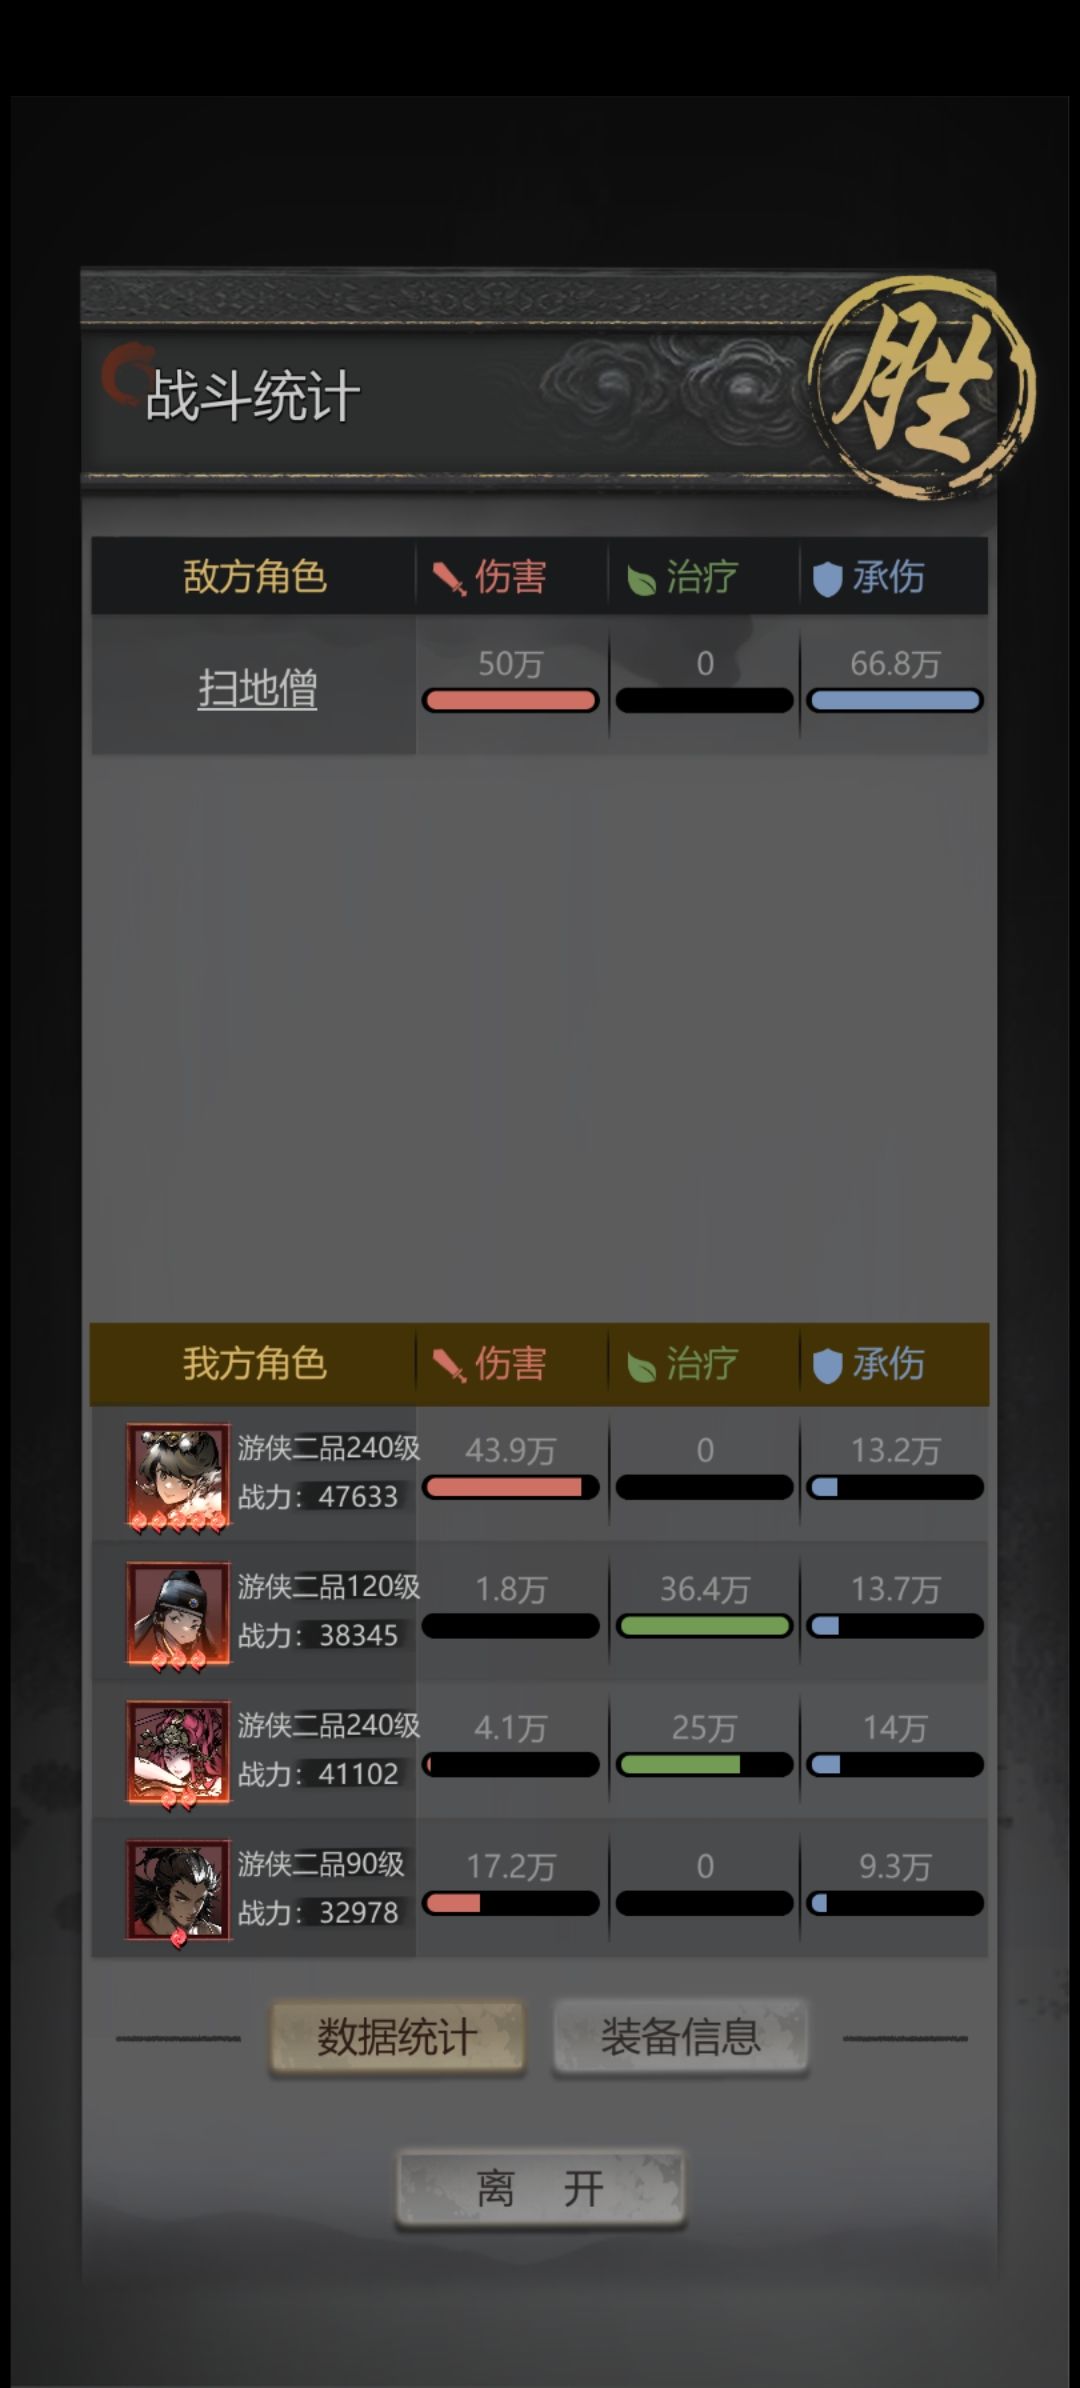Click the 离开 button
The image size is (1080, 2388).
540,2189
